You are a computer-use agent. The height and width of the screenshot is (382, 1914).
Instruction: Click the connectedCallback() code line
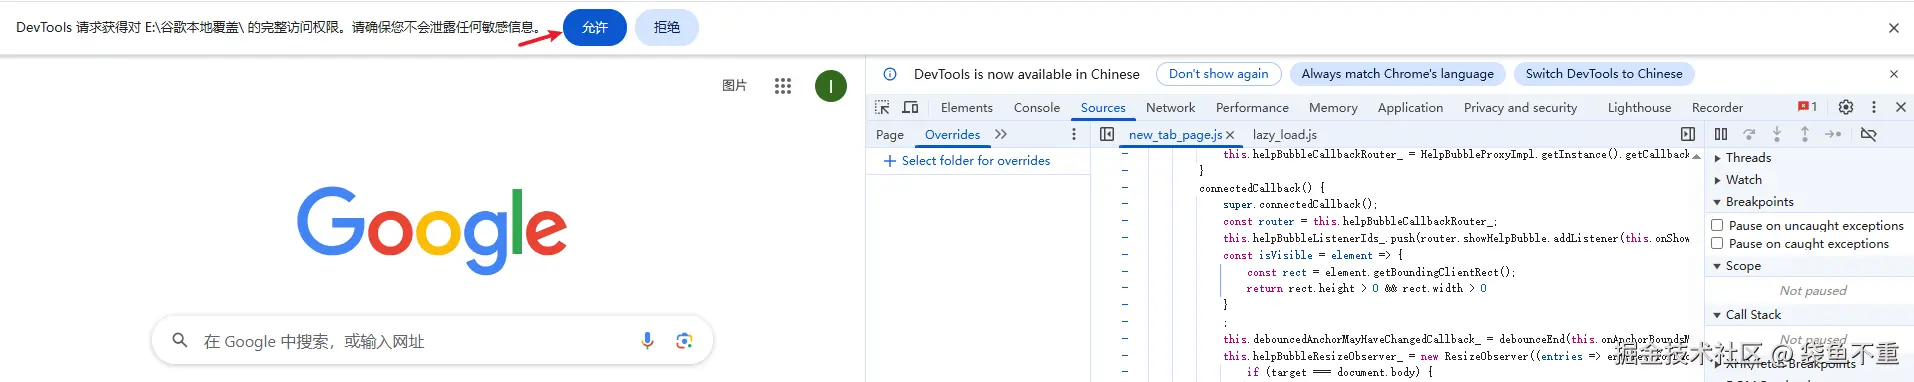(x=1262, y=188)
